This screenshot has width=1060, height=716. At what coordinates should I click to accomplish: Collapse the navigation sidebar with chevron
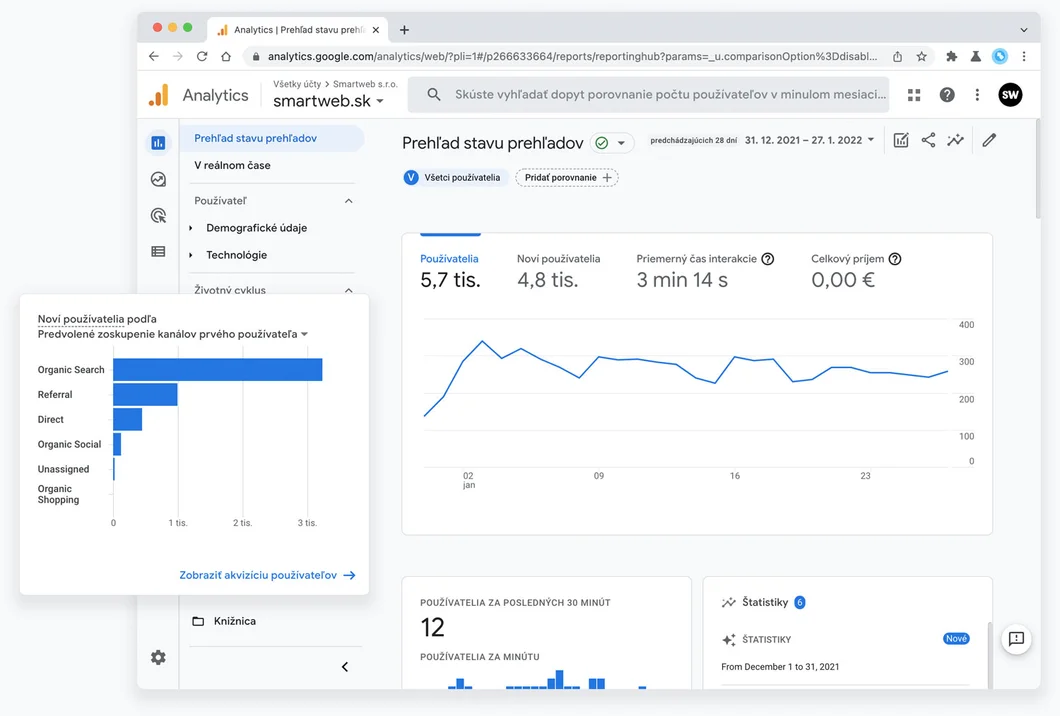345,667
